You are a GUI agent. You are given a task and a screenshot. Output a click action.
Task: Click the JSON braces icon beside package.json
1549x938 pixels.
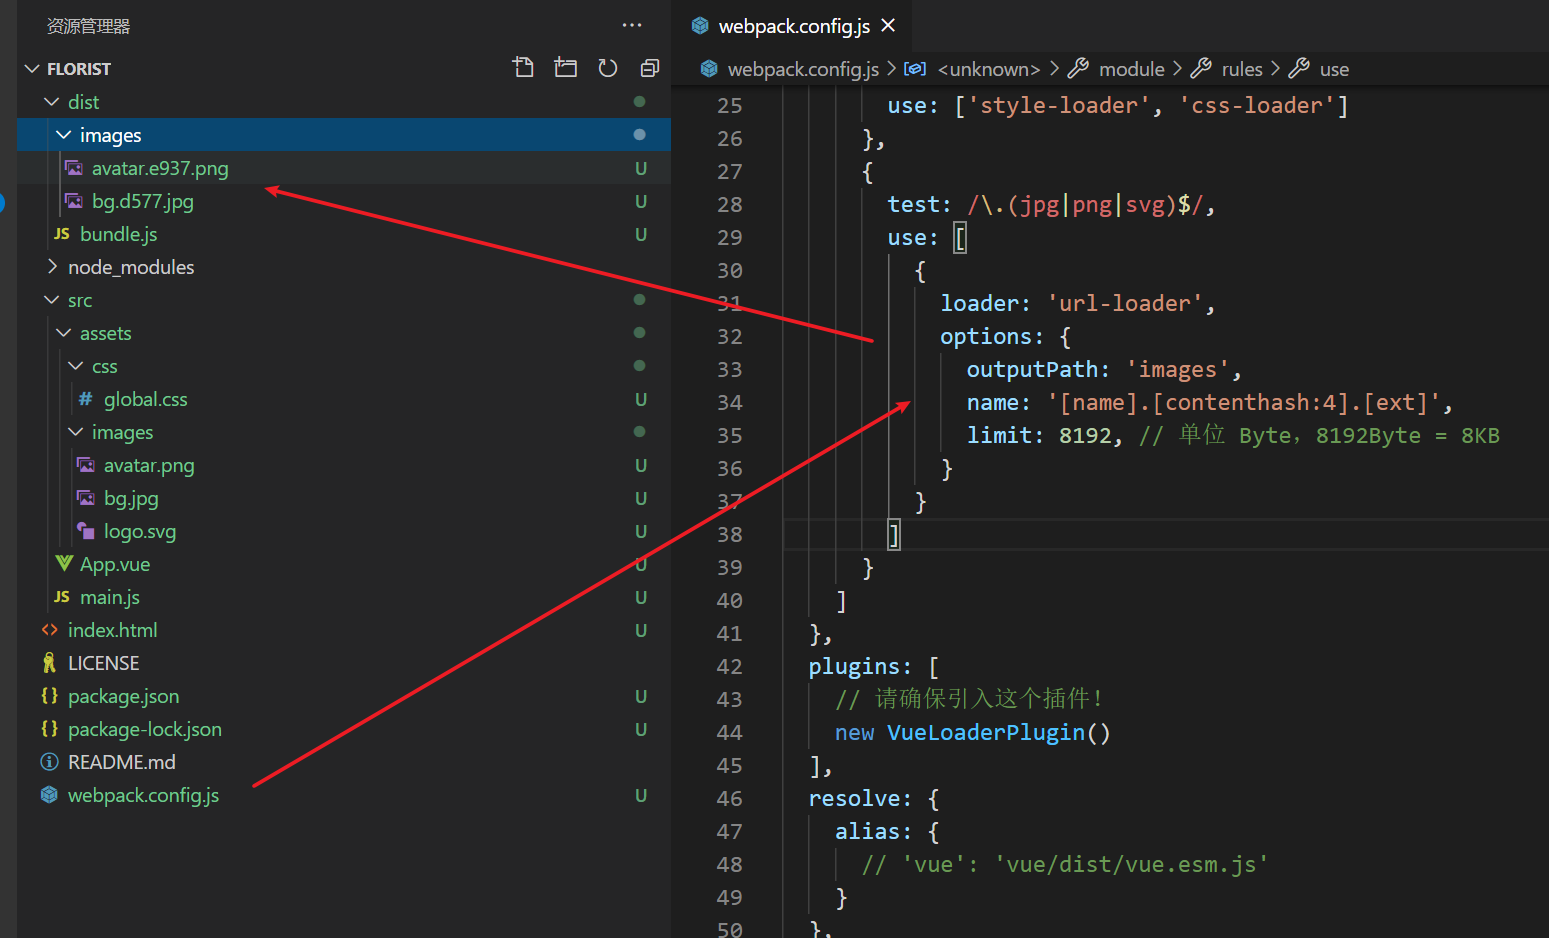(x=49, y=696)
